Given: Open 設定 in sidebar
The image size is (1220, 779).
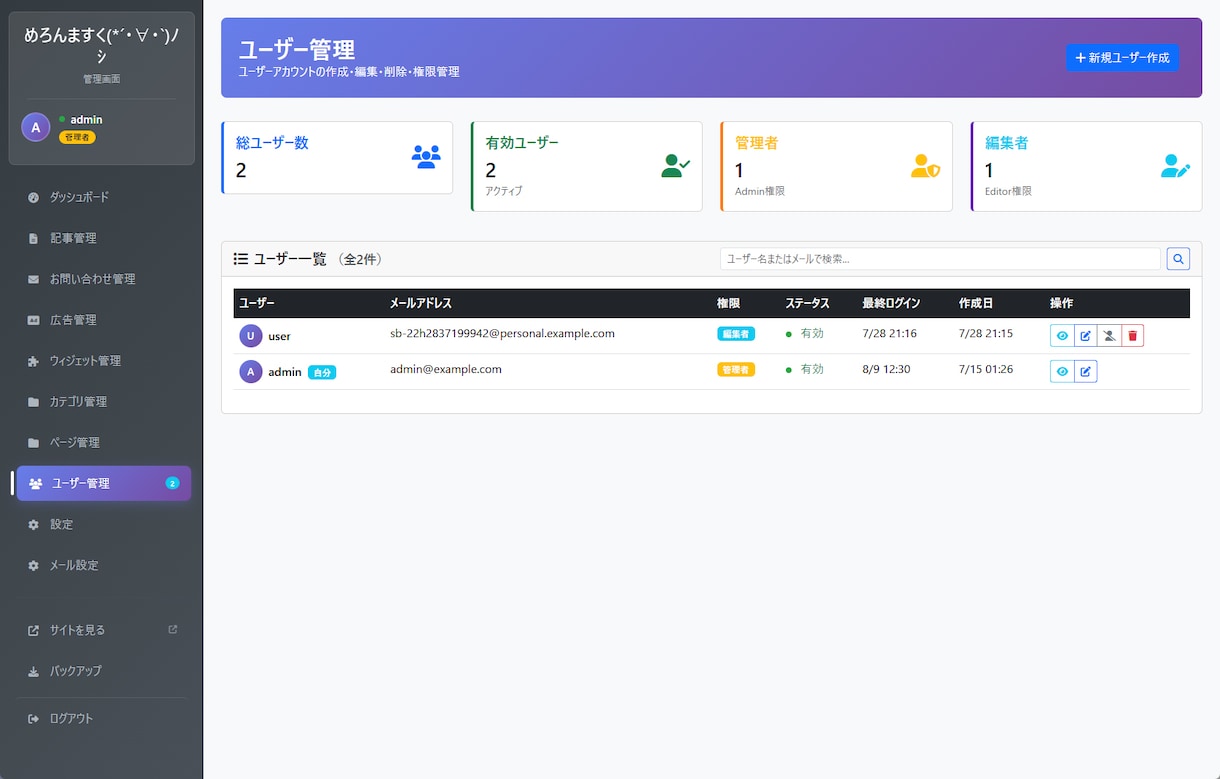Looking at the screenshot, I should coord(102,524).
